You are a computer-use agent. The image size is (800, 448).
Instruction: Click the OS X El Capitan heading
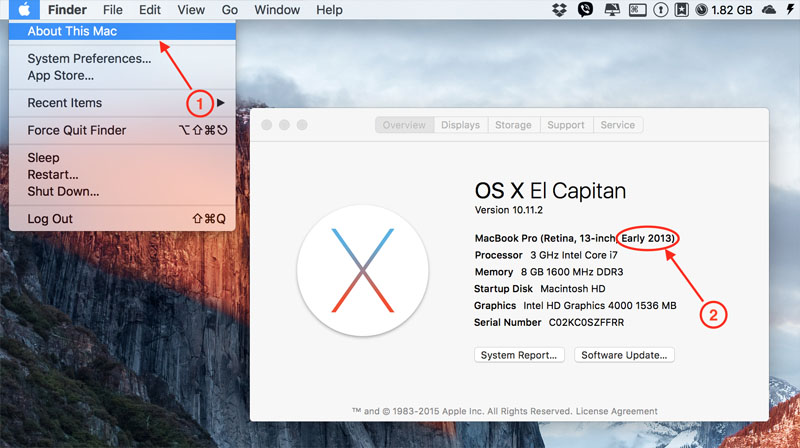550,191
